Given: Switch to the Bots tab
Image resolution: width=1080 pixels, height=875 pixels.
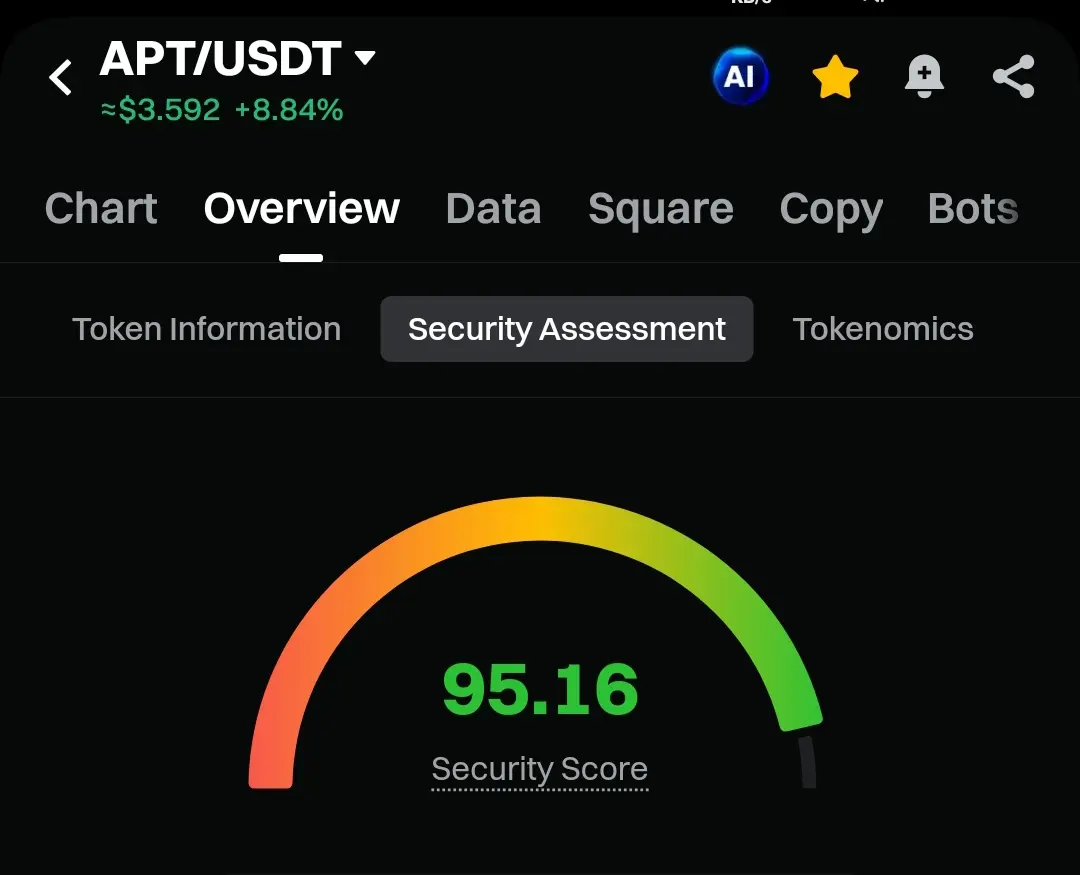Looking at the screenshot, I should point(973,208).
